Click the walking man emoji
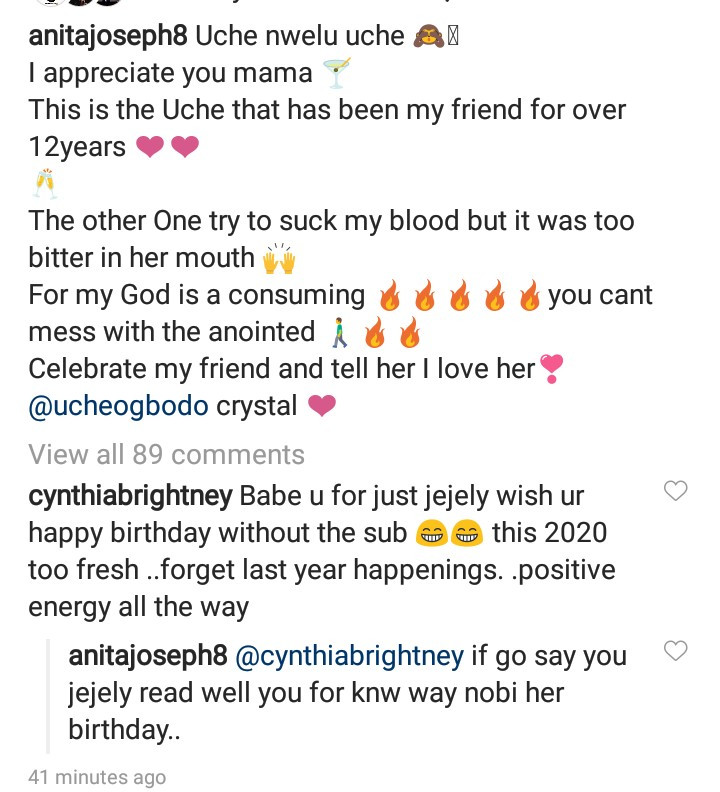 click(336, 333)
